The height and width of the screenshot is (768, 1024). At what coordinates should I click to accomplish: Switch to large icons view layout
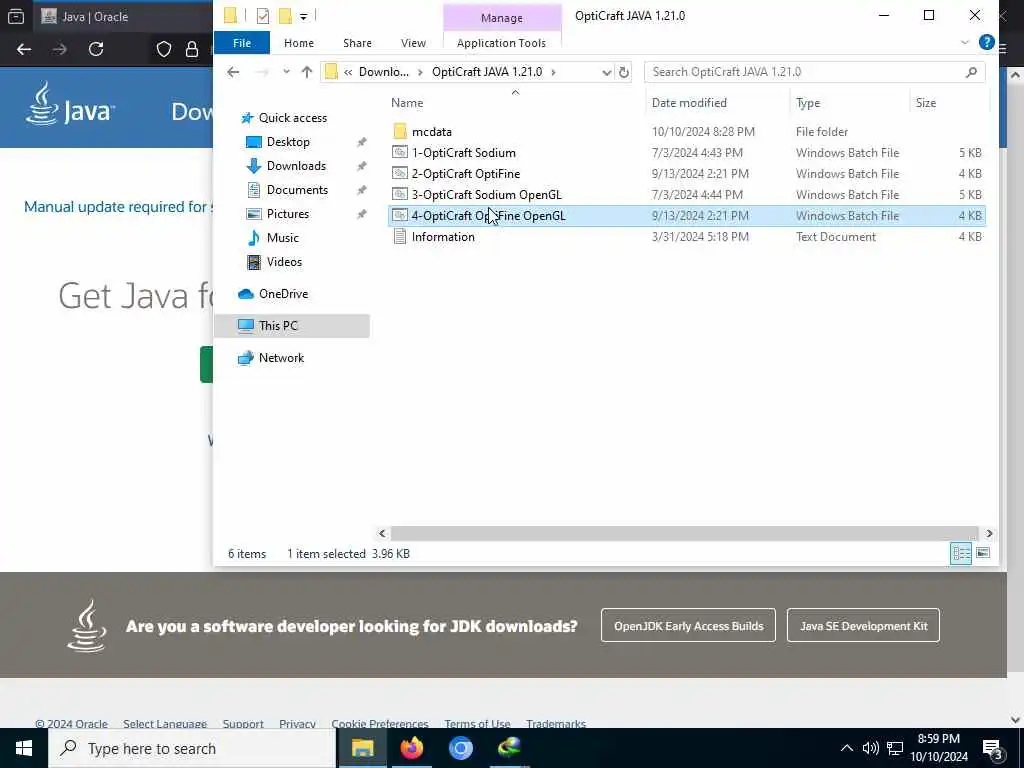tap(983, 553)
